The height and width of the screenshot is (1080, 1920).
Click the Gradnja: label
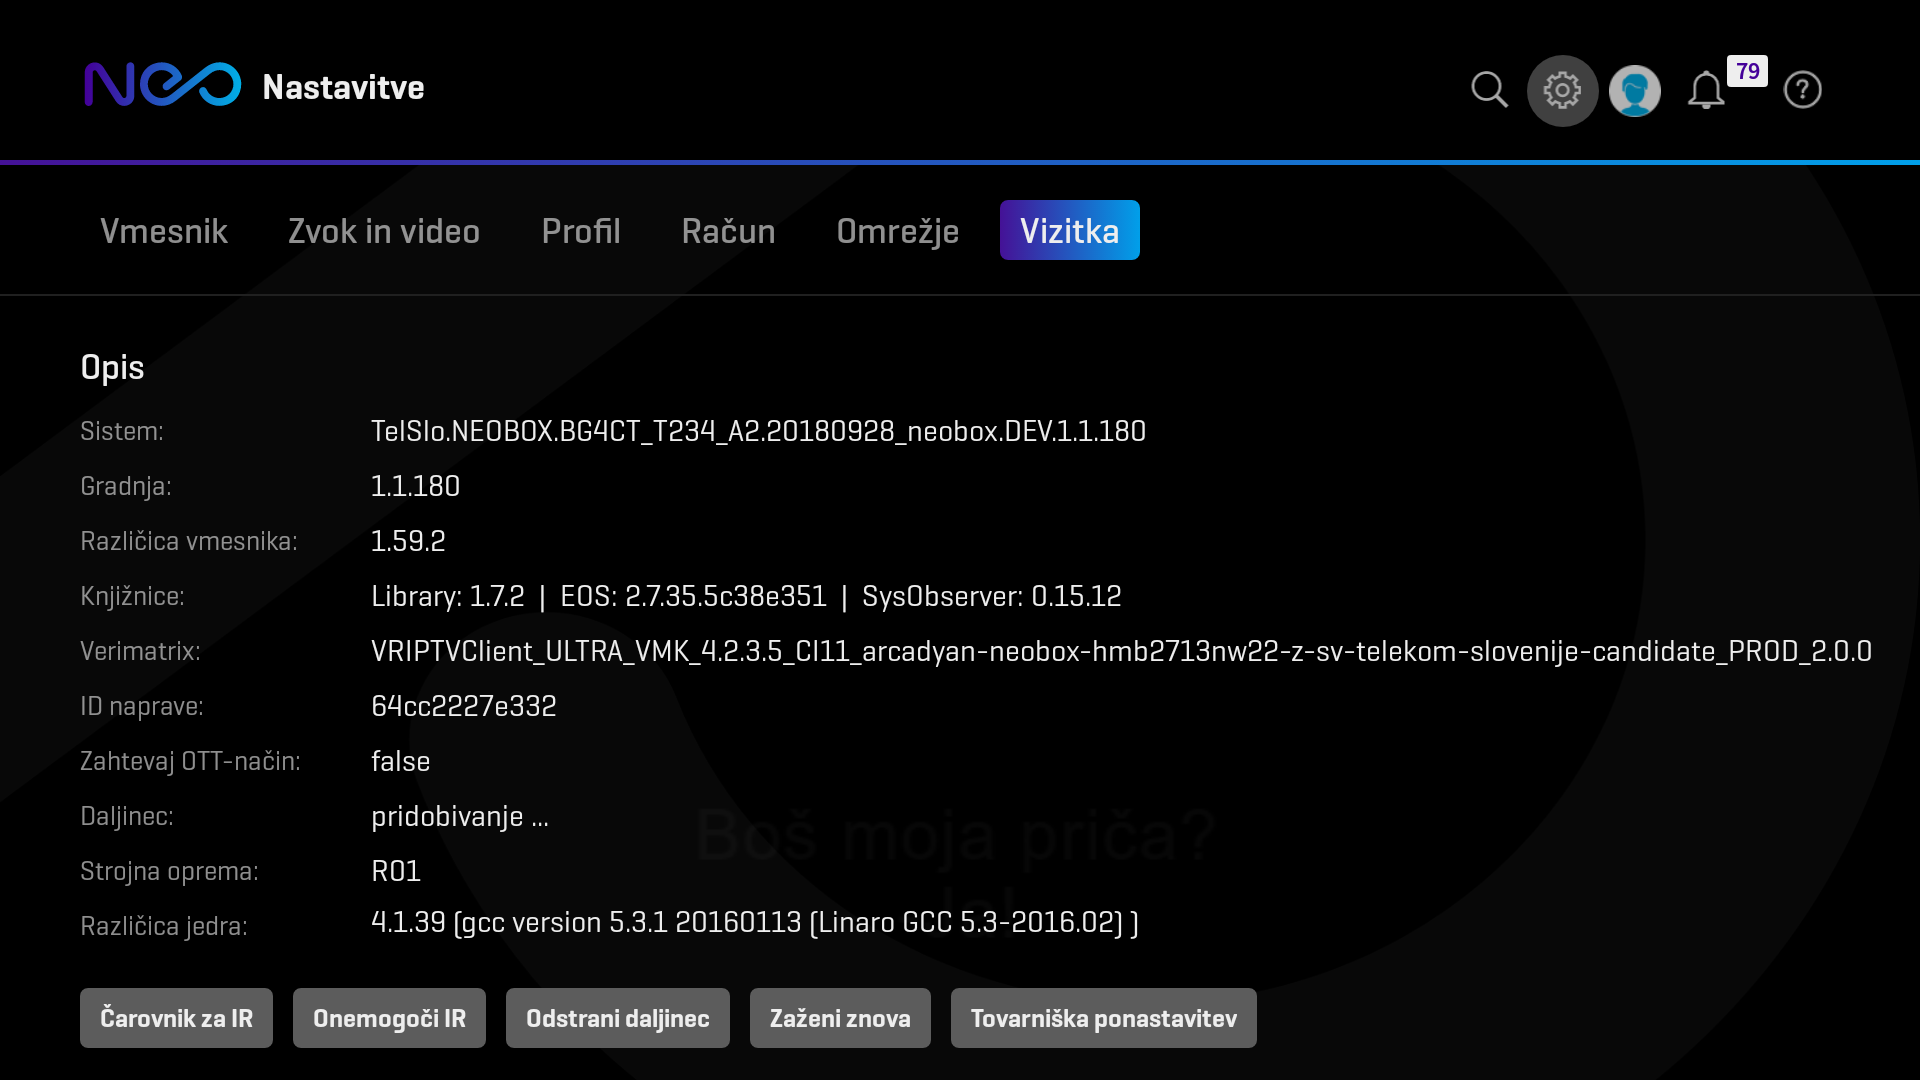126,487
